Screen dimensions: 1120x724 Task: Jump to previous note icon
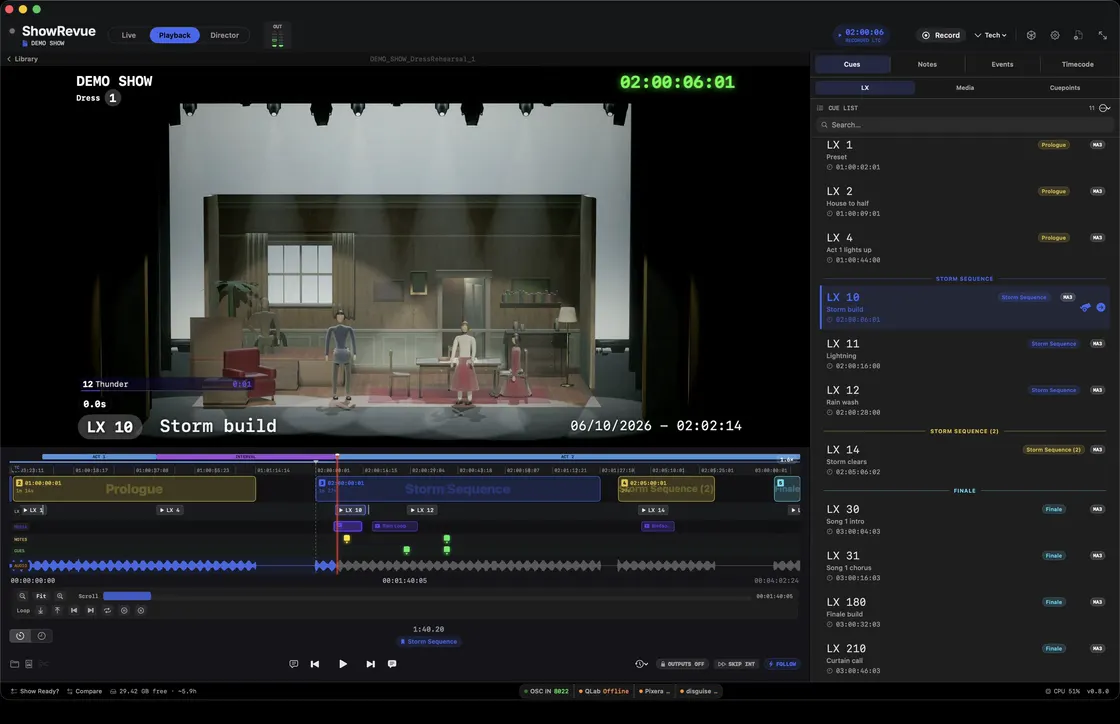point(294,664)
